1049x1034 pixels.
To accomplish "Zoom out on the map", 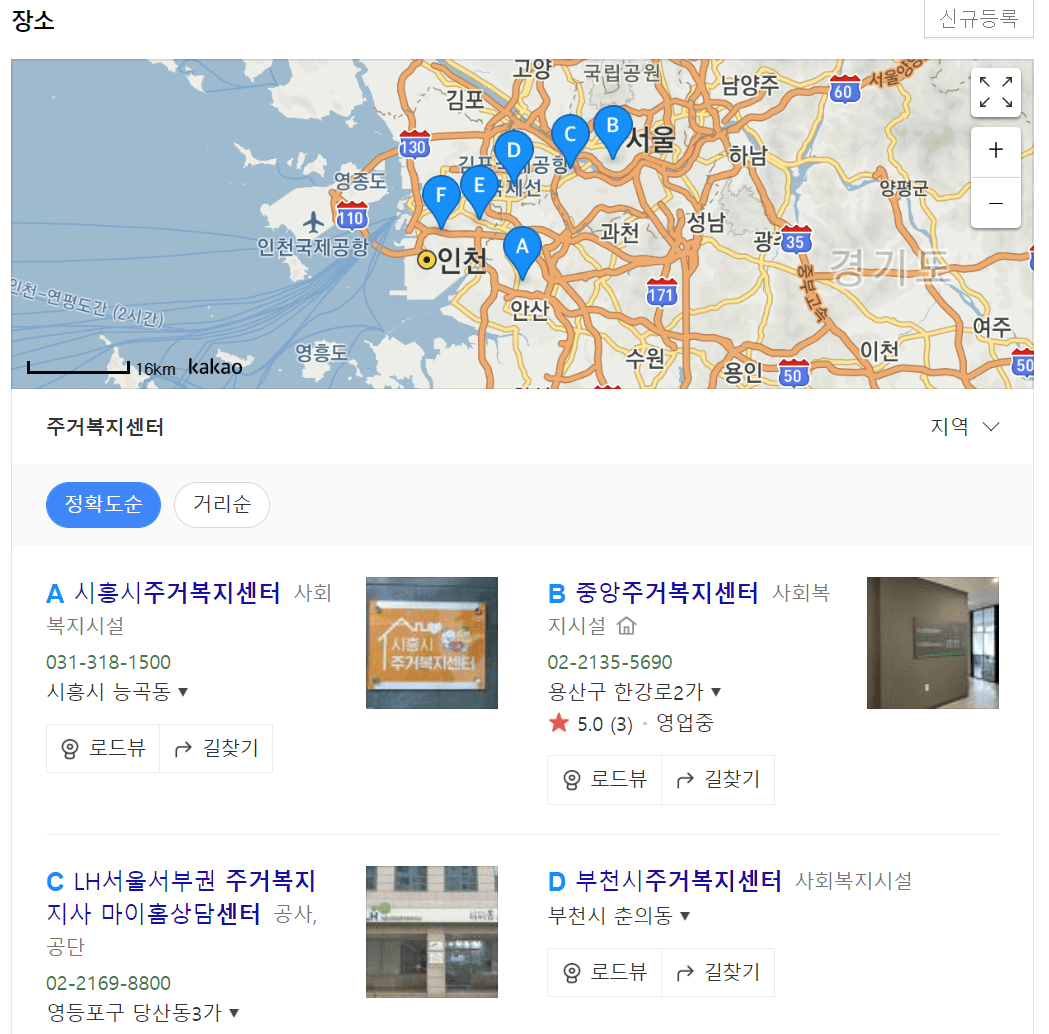I will pyautogui.click(x=995, y=203).
